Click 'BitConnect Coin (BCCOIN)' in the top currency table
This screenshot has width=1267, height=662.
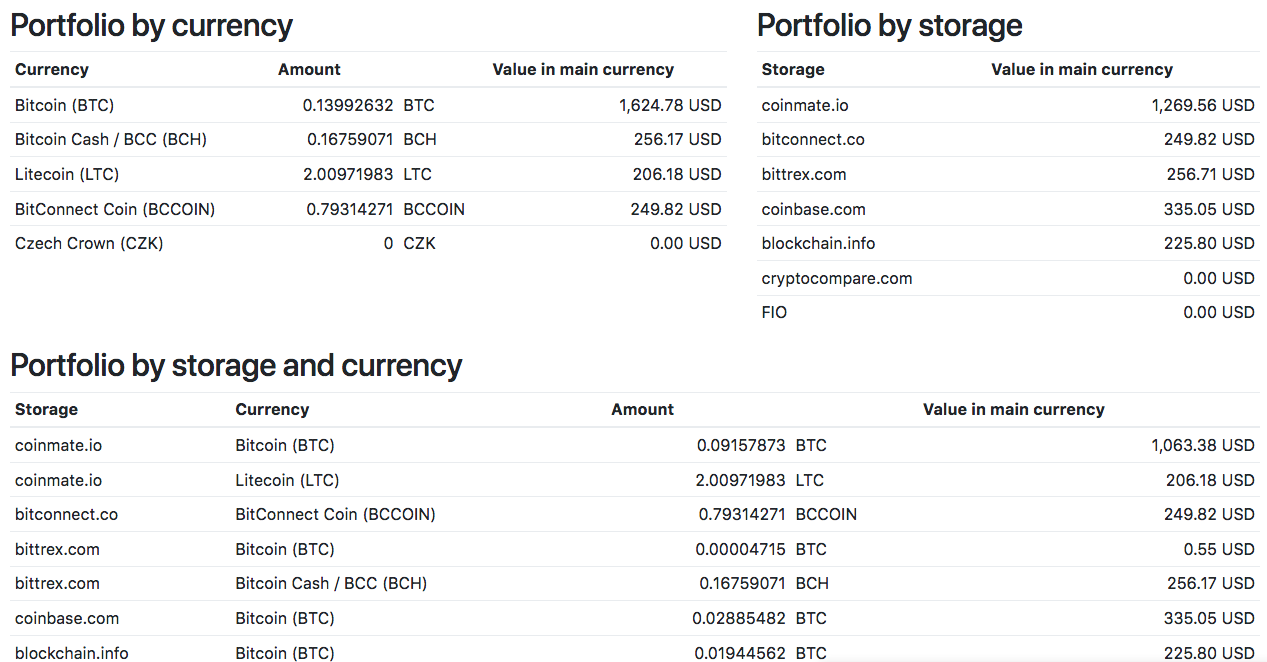[x=115, y=209]
